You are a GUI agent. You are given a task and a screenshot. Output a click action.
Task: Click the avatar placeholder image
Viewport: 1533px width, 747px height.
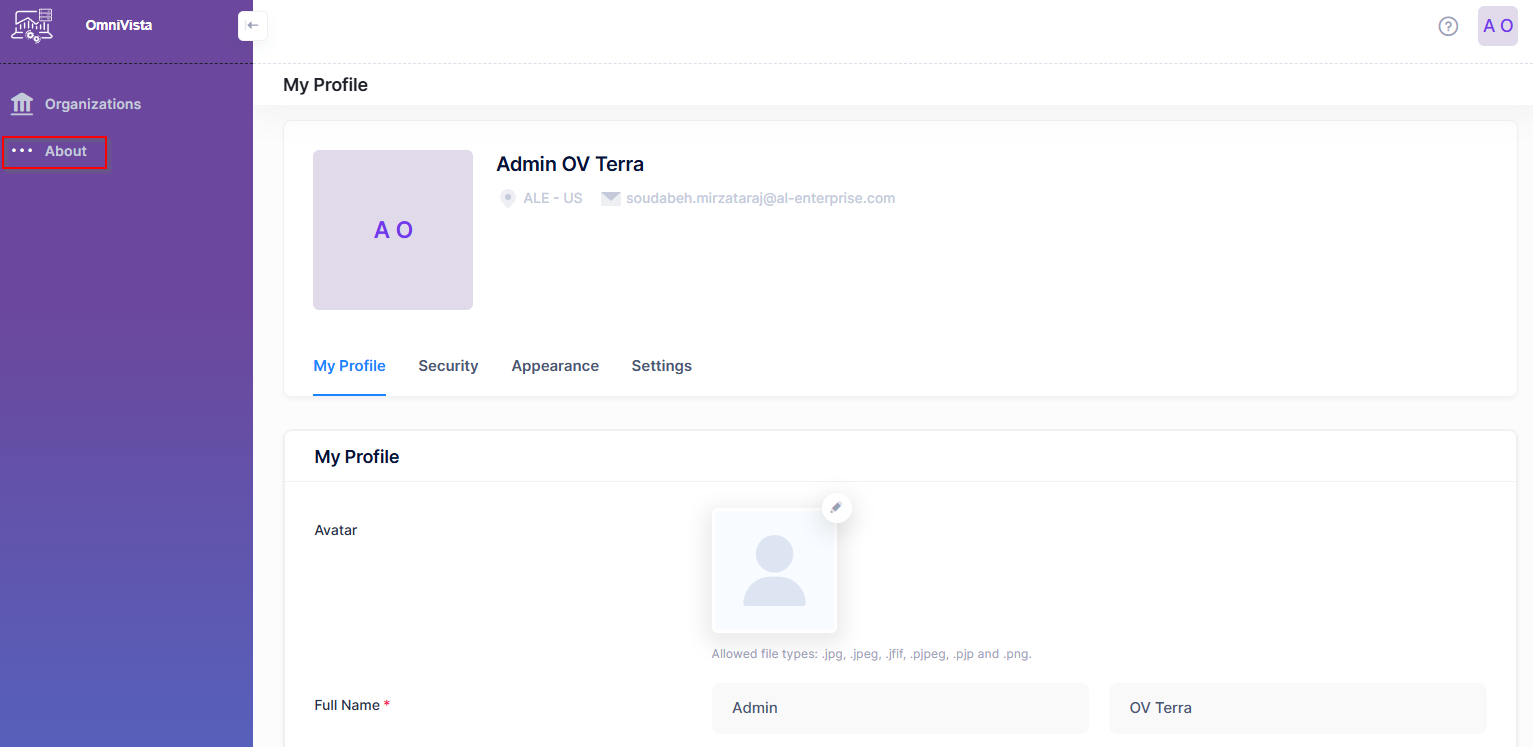(x=774, y=570)
